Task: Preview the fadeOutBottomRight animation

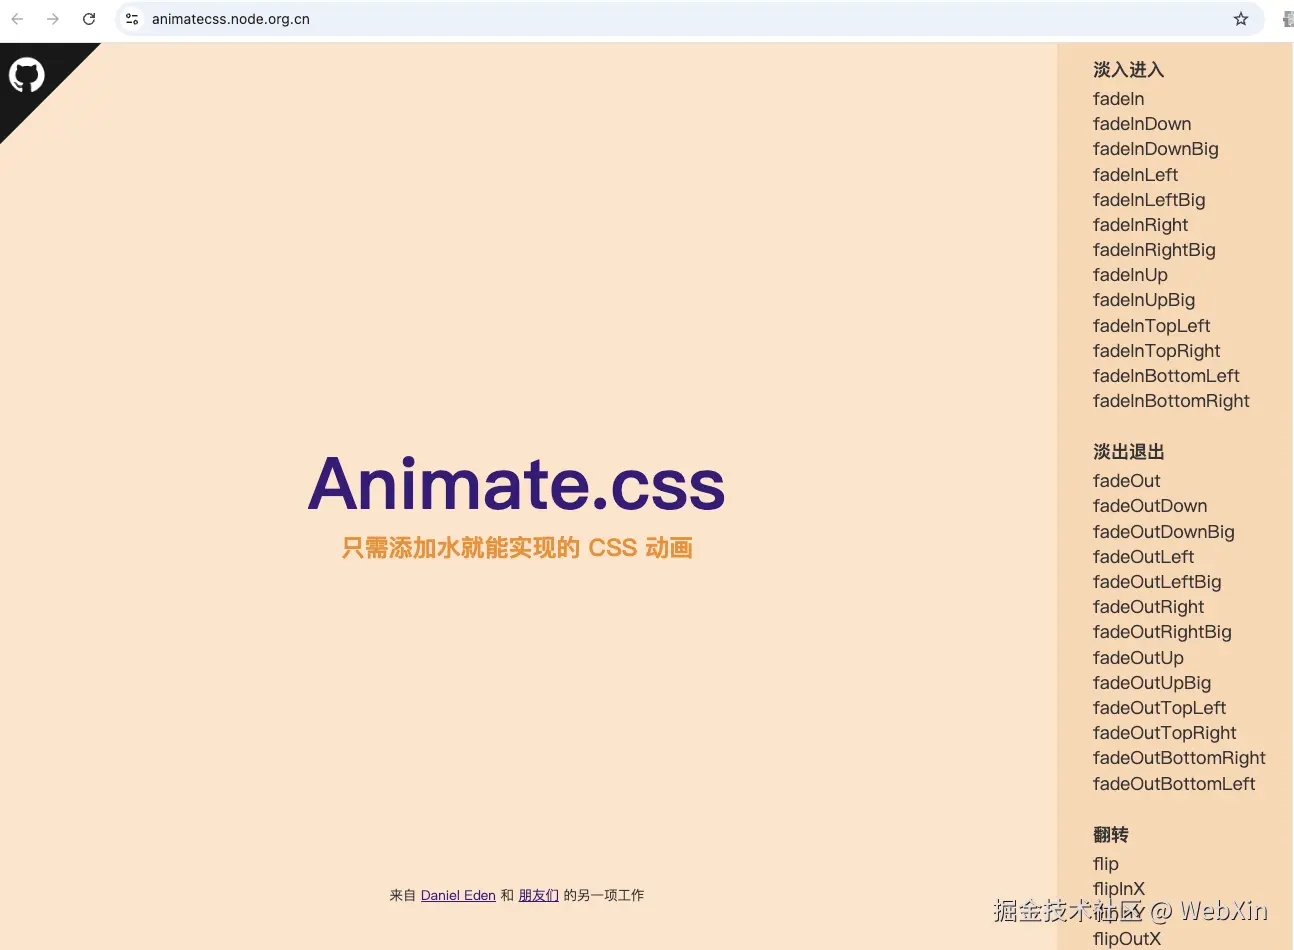Action: click(x=1179, y=758)
